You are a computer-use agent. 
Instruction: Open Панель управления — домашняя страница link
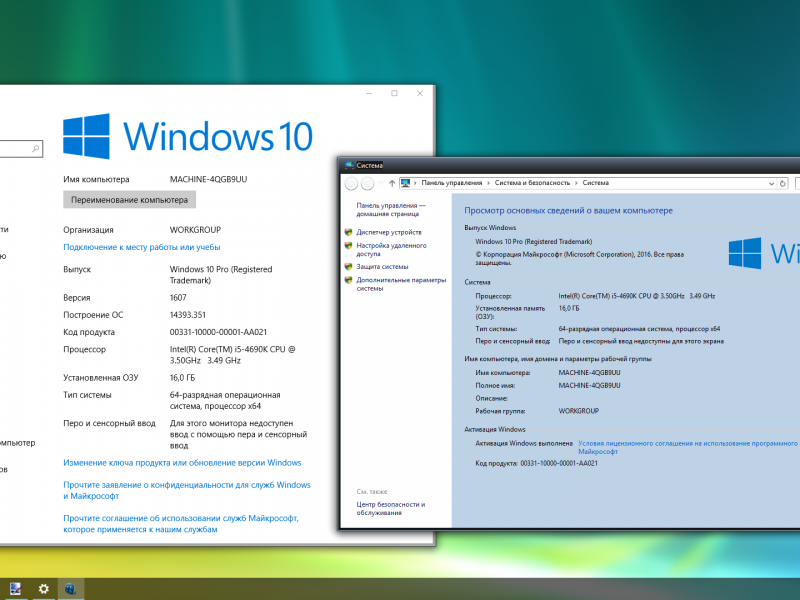391,210
